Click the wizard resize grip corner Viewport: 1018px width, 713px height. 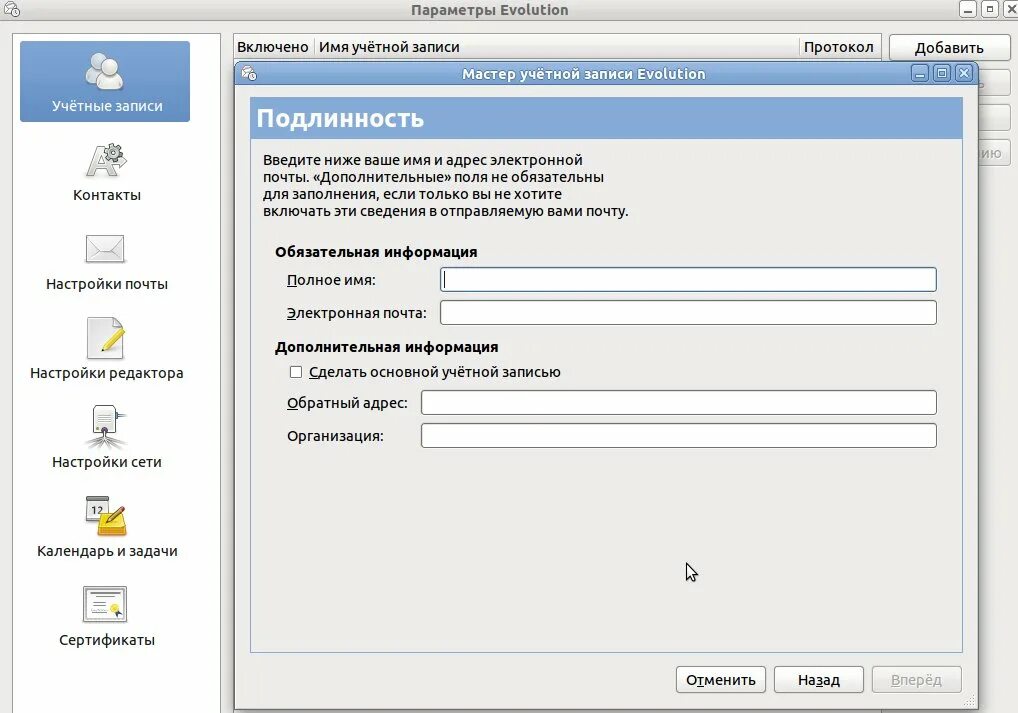[x=969, y=700]
